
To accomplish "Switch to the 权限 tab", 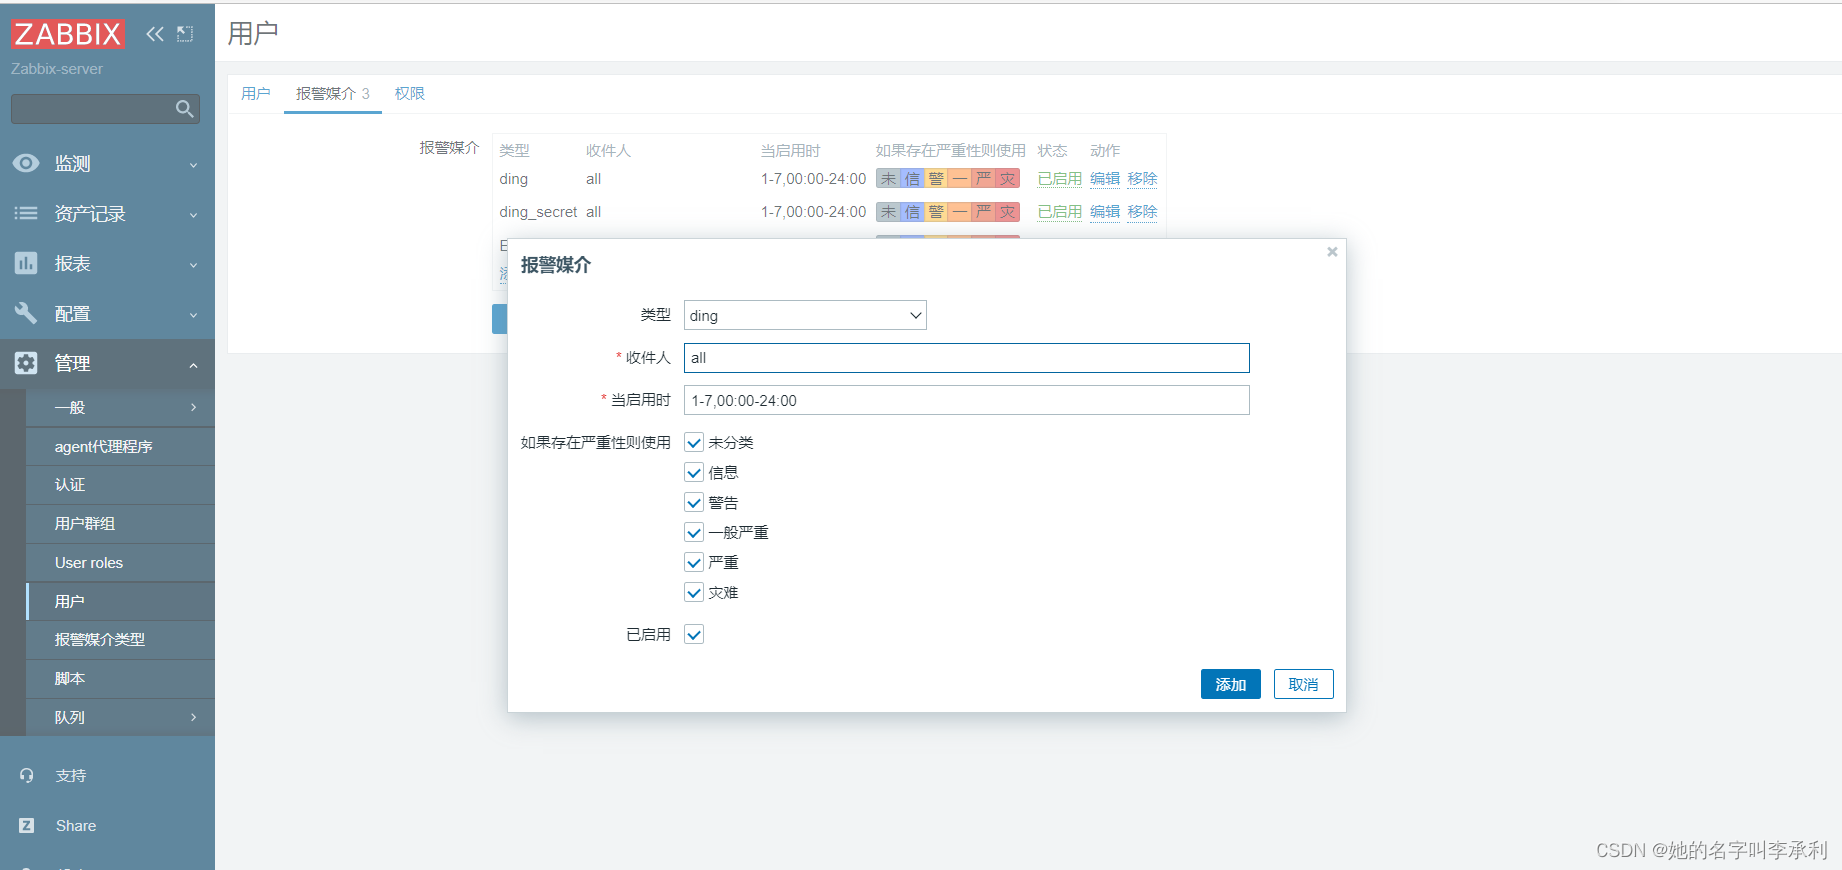I will [410, 93].
